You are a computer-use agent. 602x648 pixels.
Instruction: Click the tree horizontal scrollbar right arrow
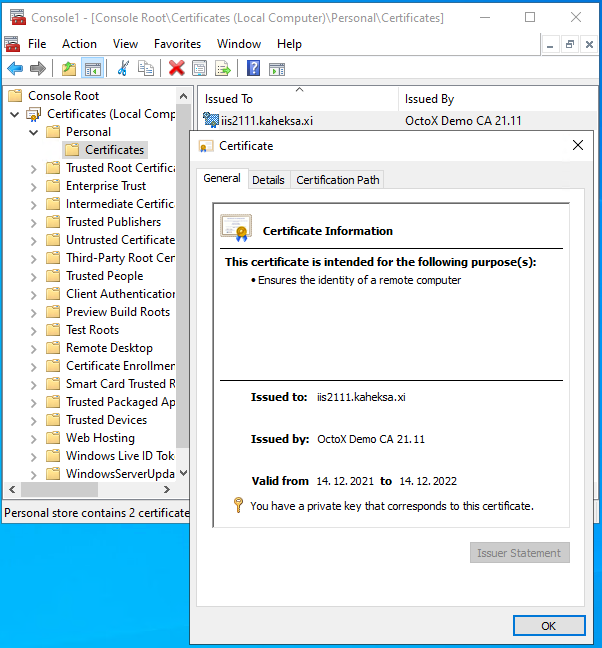point(167,490)
